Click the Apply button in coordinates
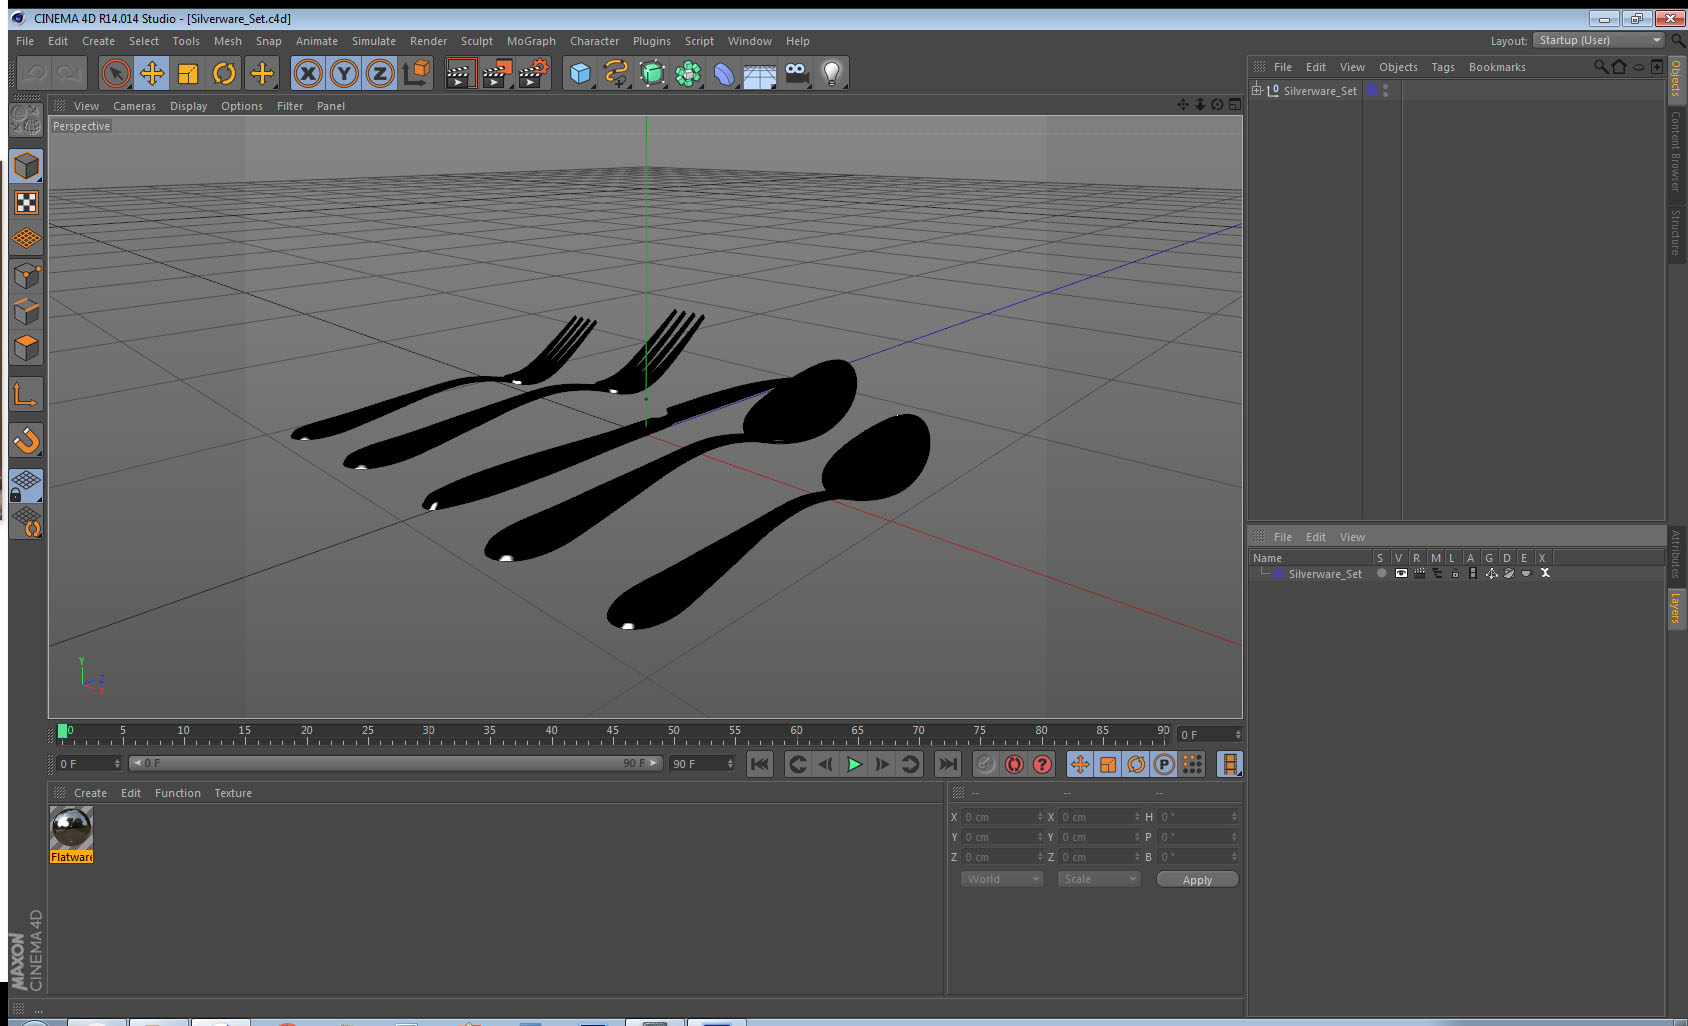 (1197, 880)
